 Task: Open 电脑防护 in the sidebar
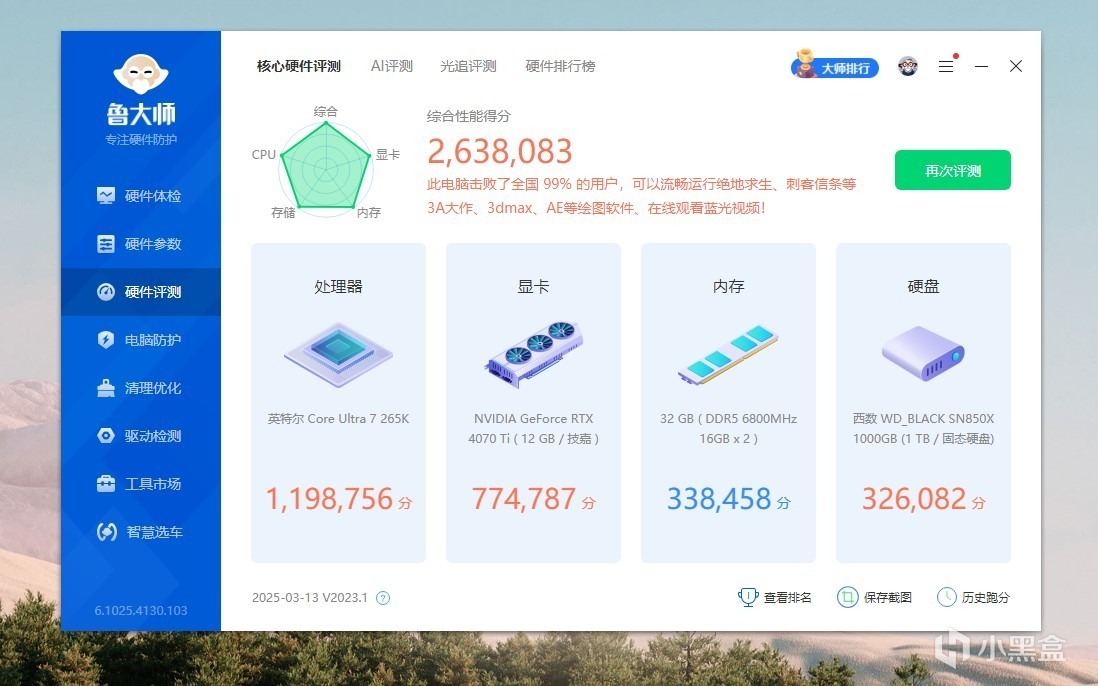click(140, 340)
